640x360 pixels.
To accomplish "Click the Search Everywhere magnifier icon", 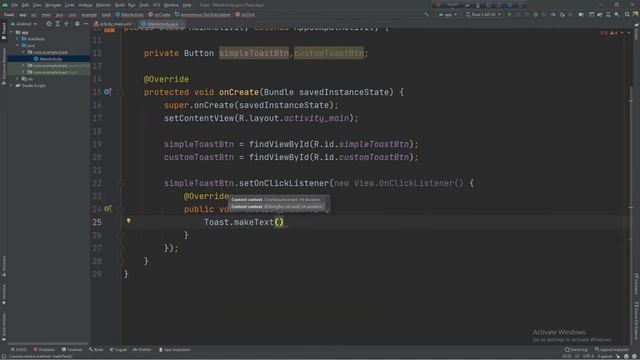I will pyautogui.click(x=627, y=14).
